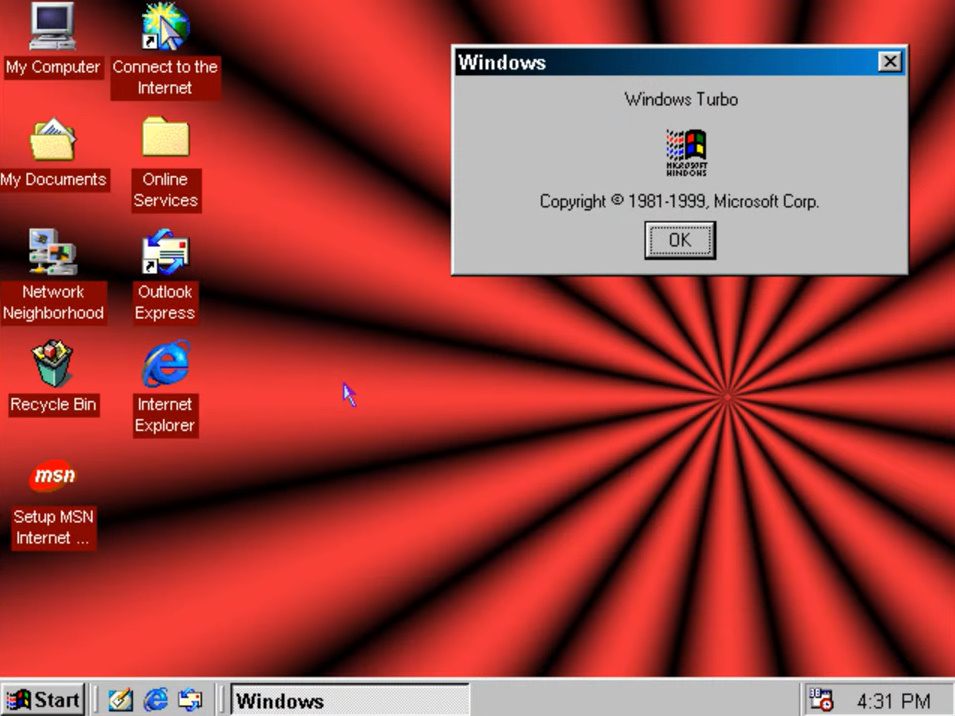Viewport: 955px width, 716px height.
Task: Click the Windows Turbo text
Action: click(x=681, y=99)
